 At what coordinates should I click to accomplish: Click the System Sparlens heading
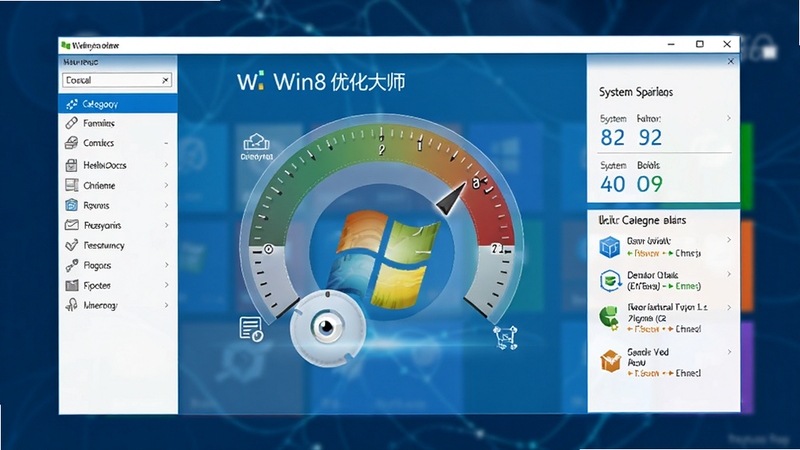pos(636,92)
